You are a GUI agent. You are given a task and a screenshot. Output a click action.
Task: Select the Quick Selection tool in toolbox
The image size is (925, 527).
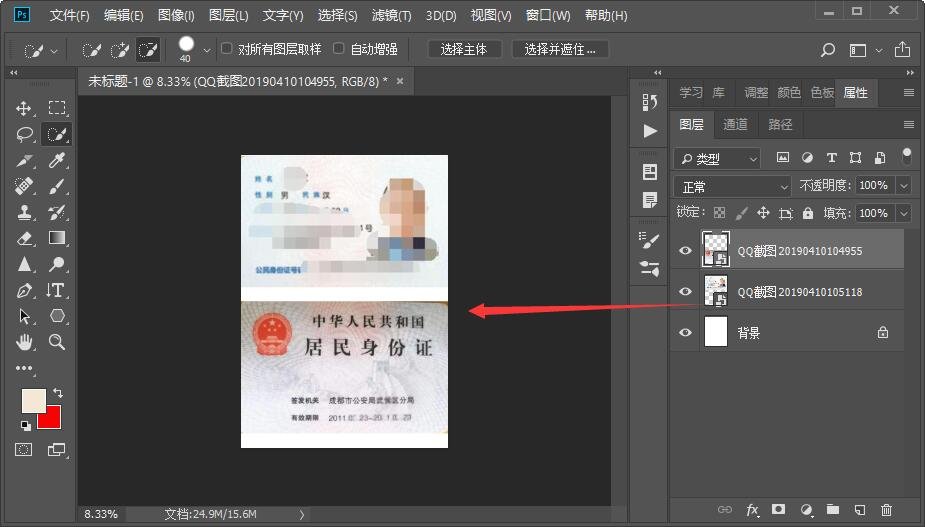(57, 135)
